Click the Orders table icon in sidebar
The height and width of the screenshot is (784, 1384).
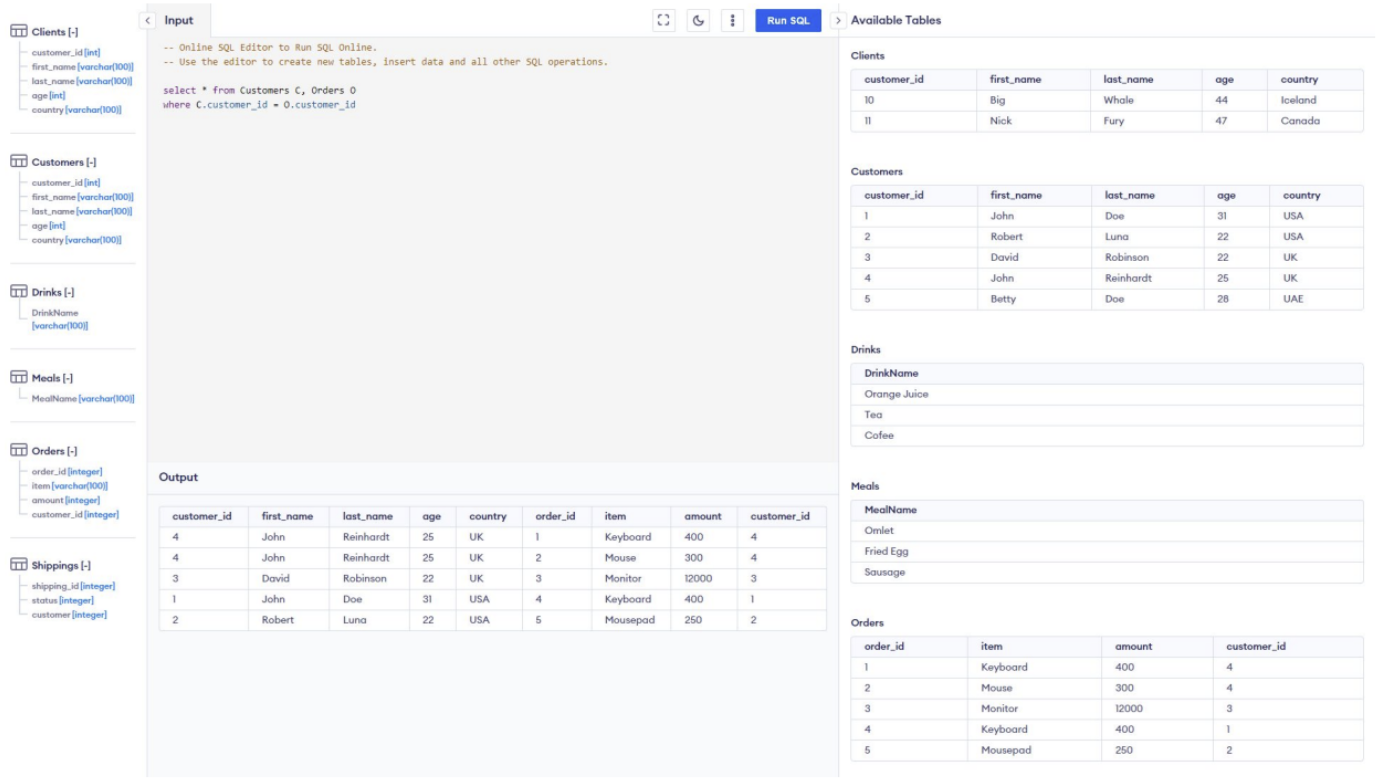[x=18, y=451]
